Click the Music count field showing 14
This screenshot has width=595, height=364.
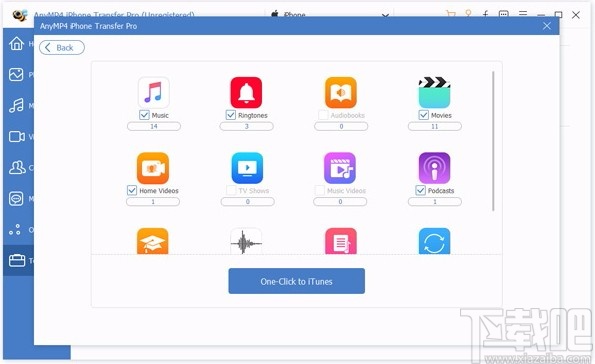pos(154,126)
